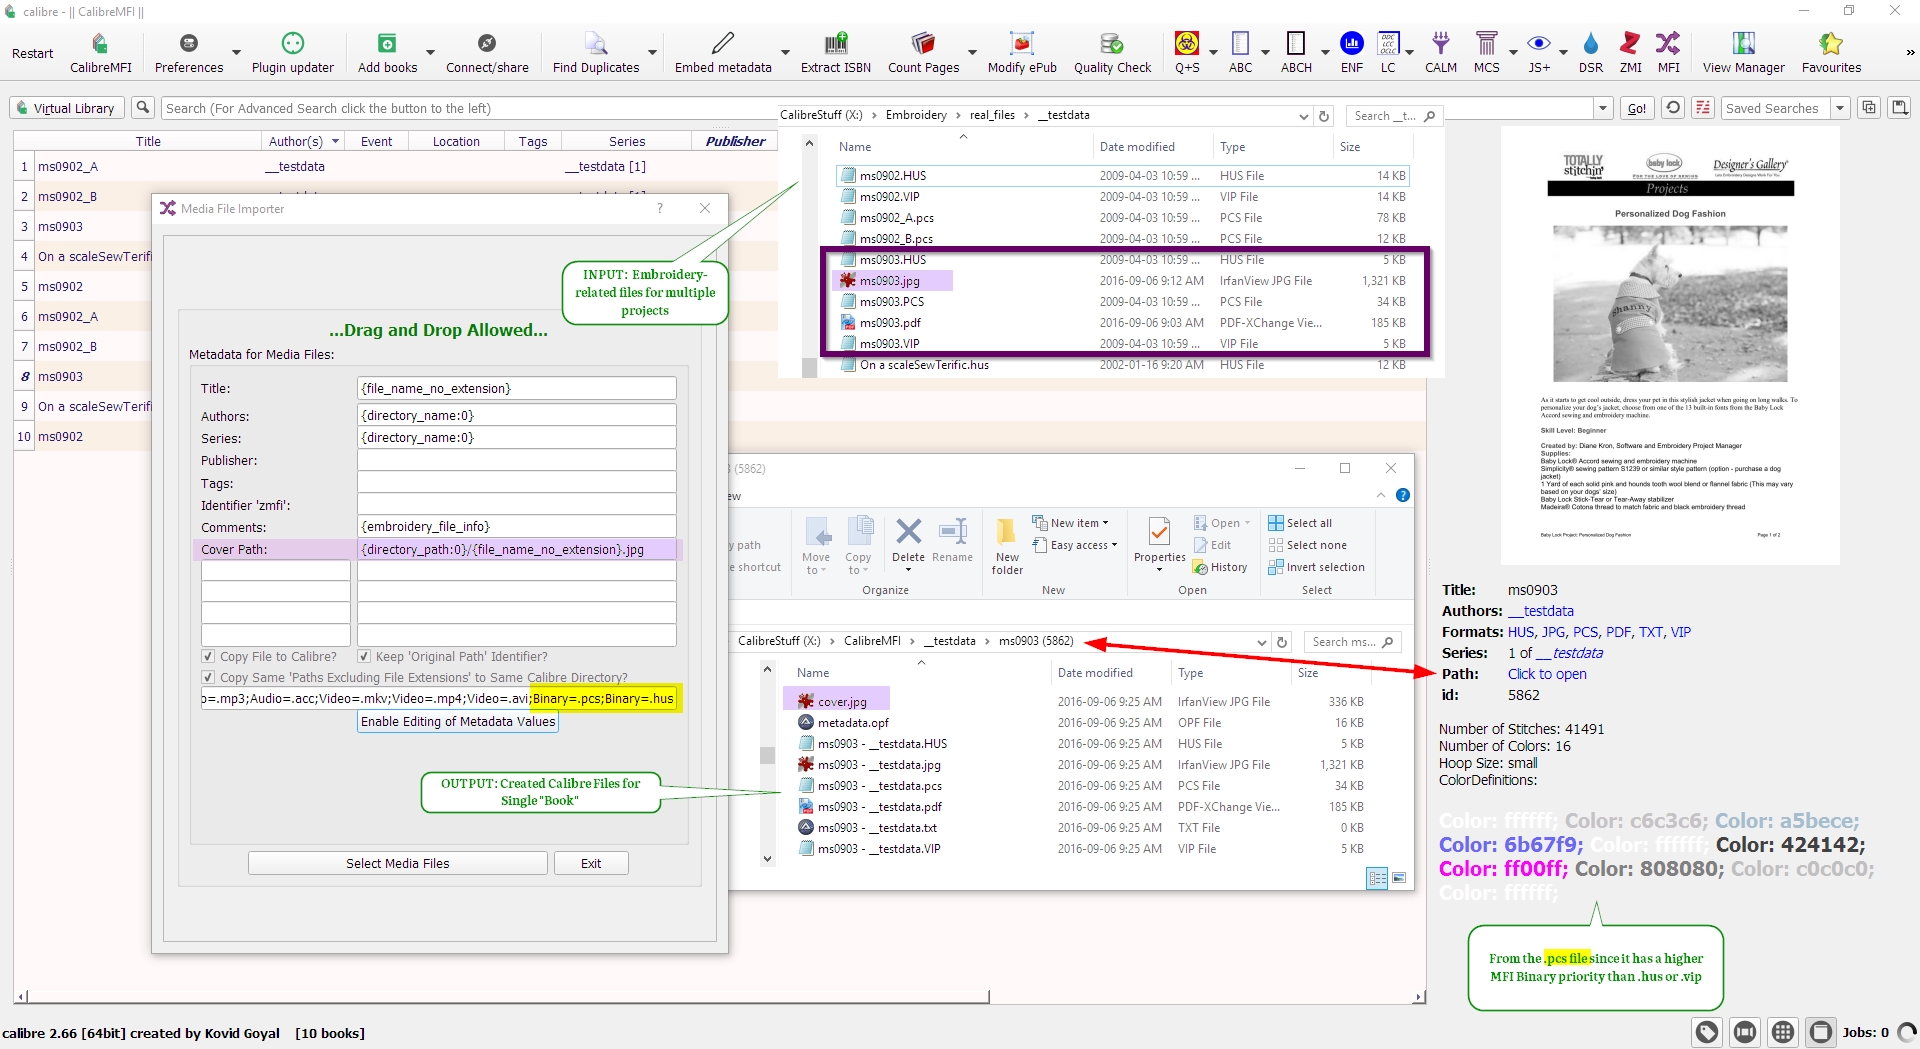Click the 'Click to open' path link
The height and width of the screenshot is (1049, 1920).
tap(1547, 674)
